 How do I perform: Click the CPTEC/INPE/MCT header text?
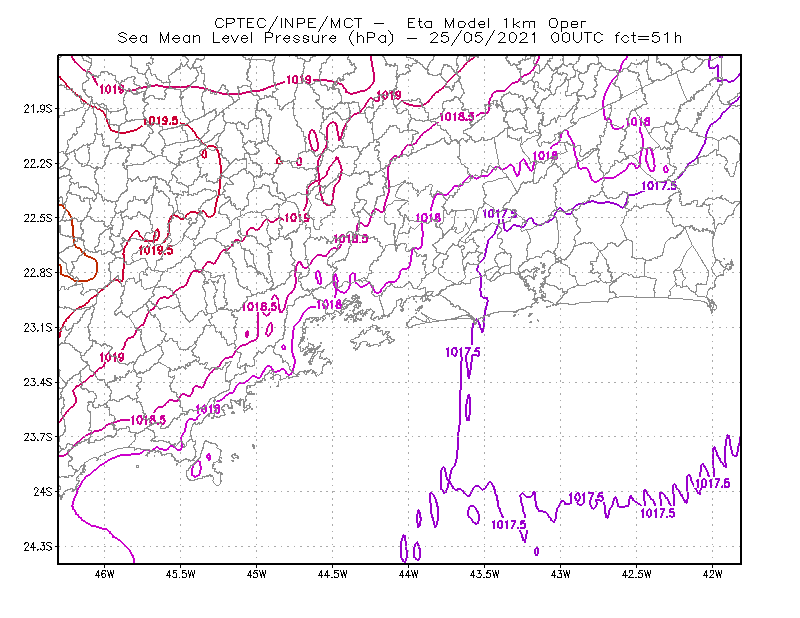pyautogui.click(x=288, y=23)
